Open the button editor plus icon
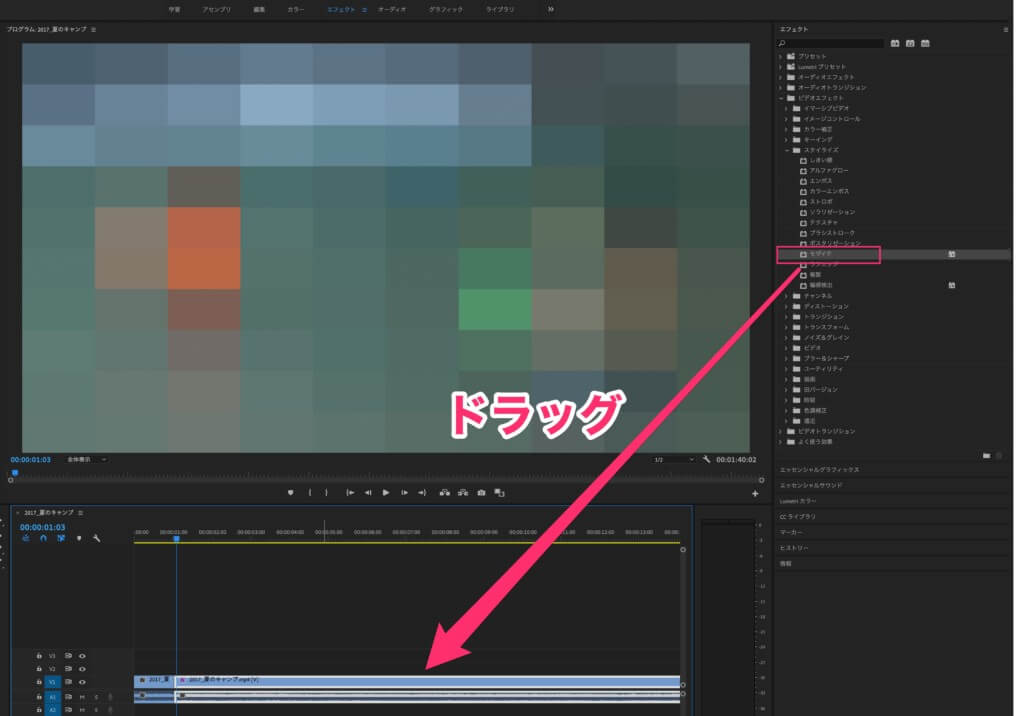 (755, 493)
